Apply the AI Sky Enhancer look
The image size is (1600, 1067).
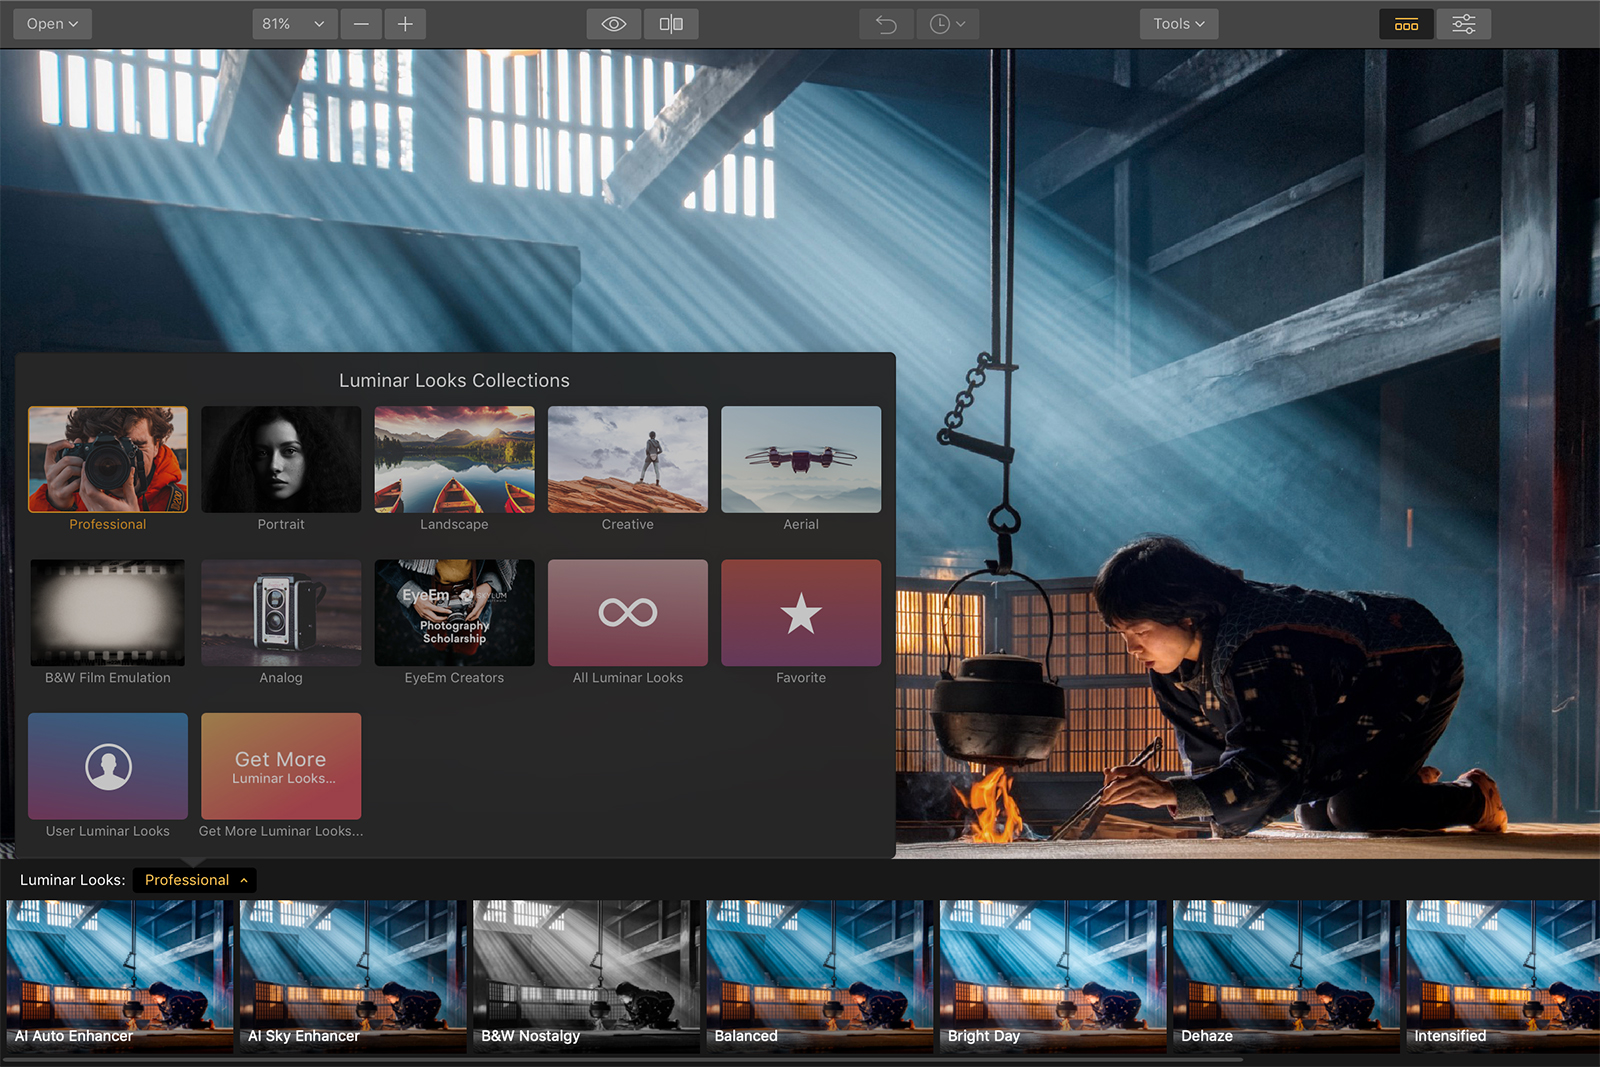pos(353,975)
